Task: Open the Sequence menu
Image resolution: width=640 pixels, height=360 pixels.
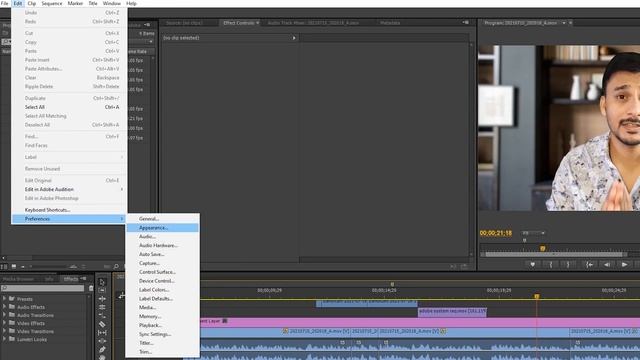Action: pyautogui.click(x=52, y=3)
